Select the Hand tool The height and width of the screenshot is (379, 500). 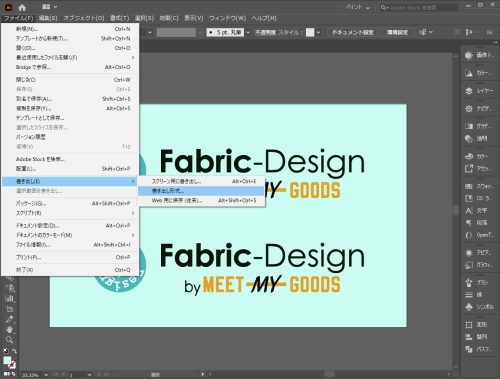(9, 330)
